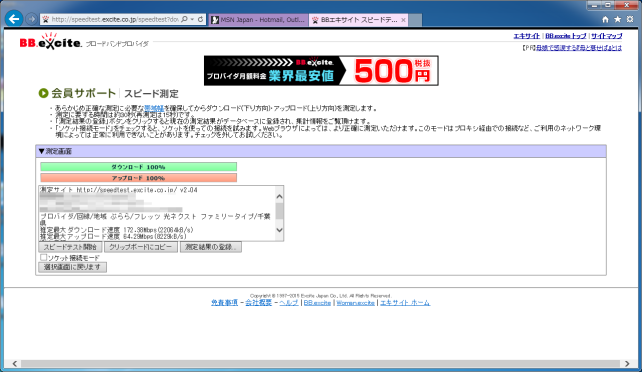The width and height of the screenshot is (642, 372).
Task: Open the ヘルプ footer link
Action: [x=289, y=303]
